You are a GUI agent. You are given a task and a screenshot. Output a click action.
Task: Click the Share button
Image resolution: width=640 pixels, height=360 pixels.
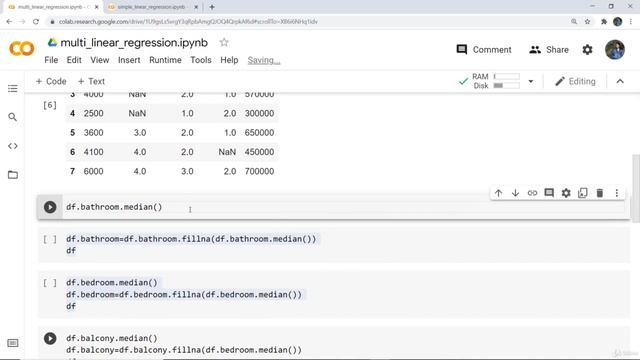point(549,50)
